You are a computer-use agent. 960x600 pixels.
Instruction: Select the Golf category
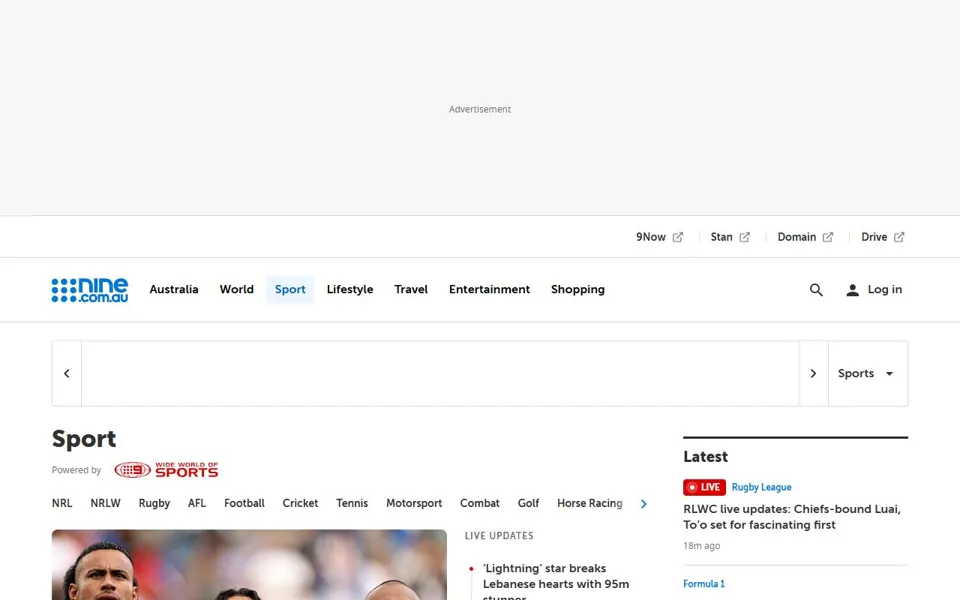pyautogui.click(x=528, y=503)
